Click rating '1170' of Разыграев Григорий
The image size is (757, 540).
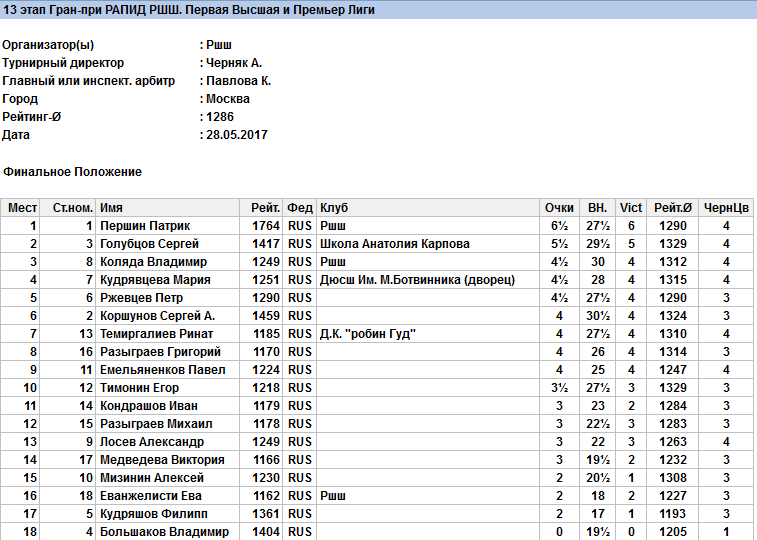tap(266, 351)
